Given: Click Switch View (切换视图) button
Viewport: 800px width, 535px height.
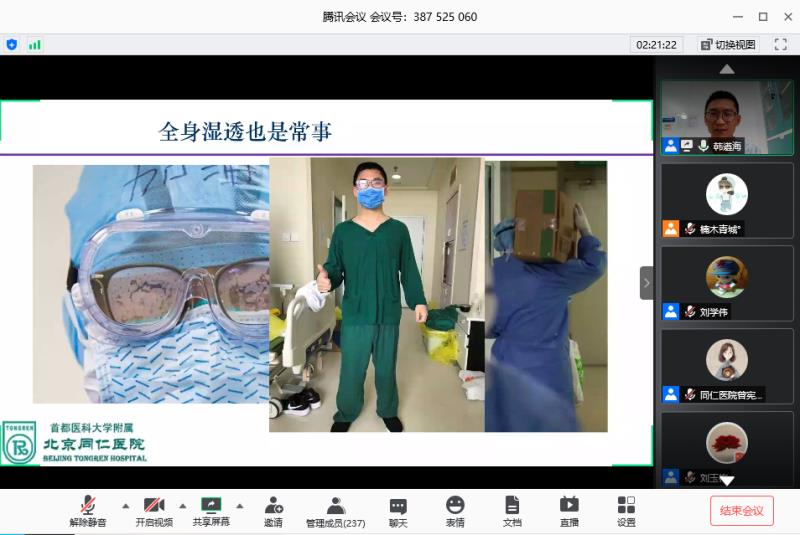Looking at the screenshot, I should pos(728,45).
